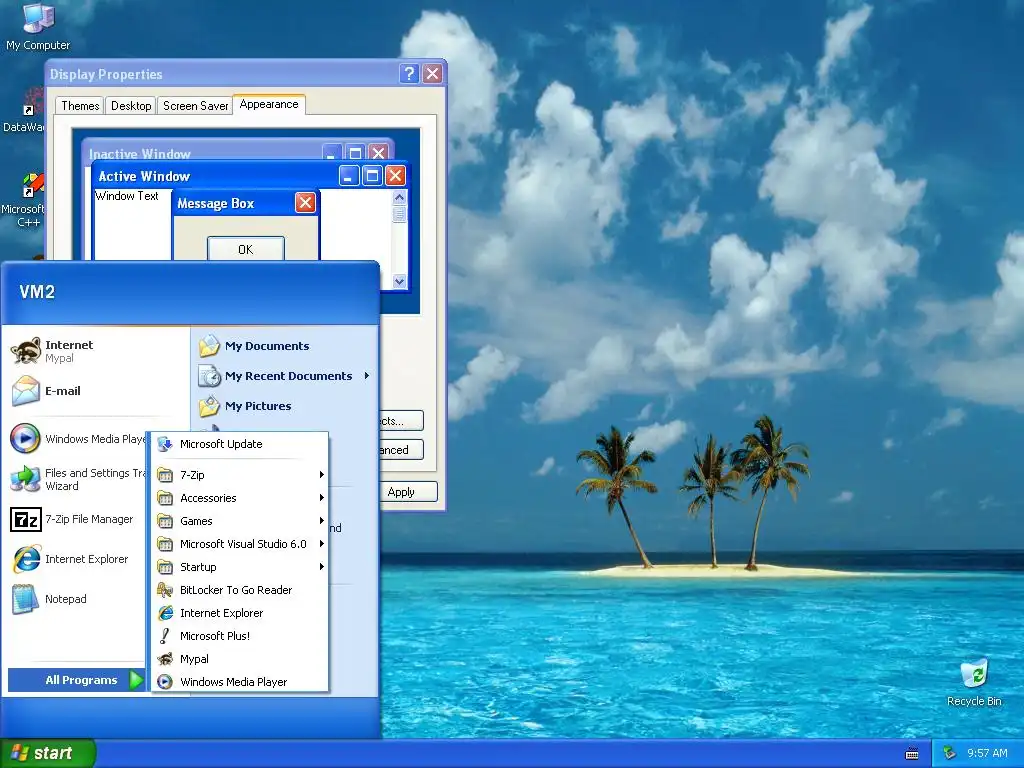
Task: Expand My Recent Documents submenu
Action: click(284, 376)
